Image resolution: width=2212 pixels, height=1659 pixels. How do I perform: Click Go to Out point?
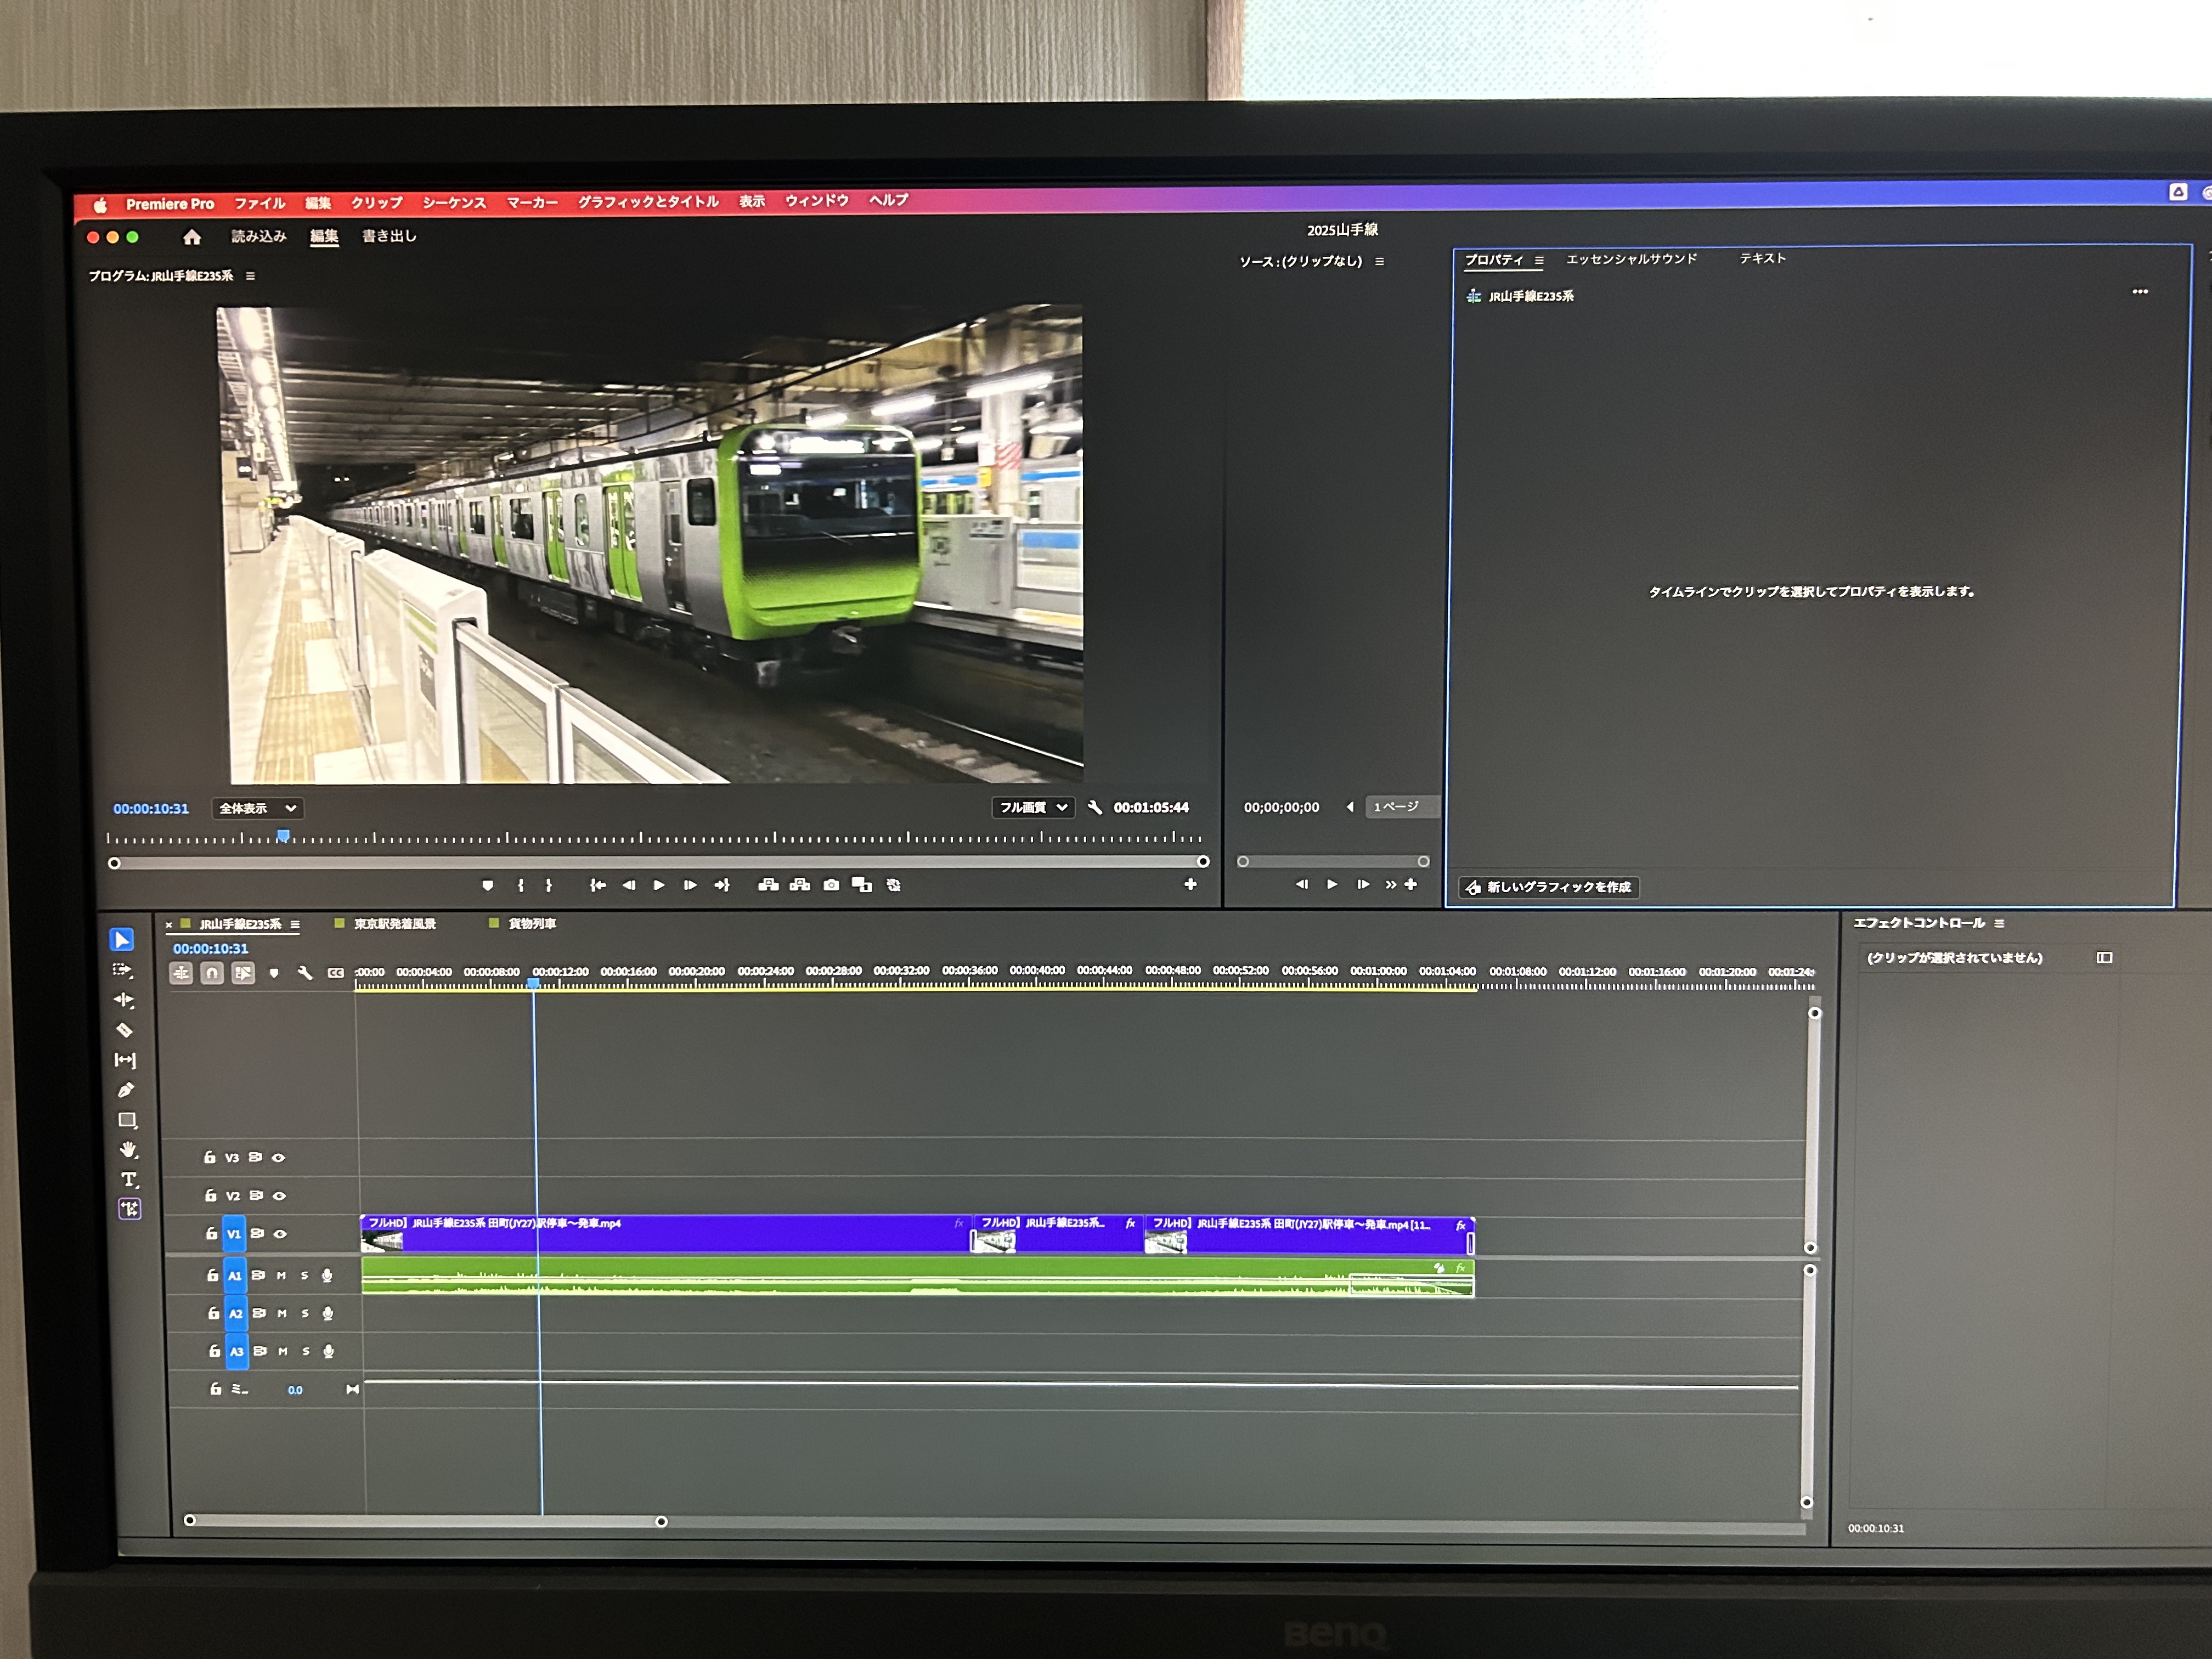click(x=722, y=885)
